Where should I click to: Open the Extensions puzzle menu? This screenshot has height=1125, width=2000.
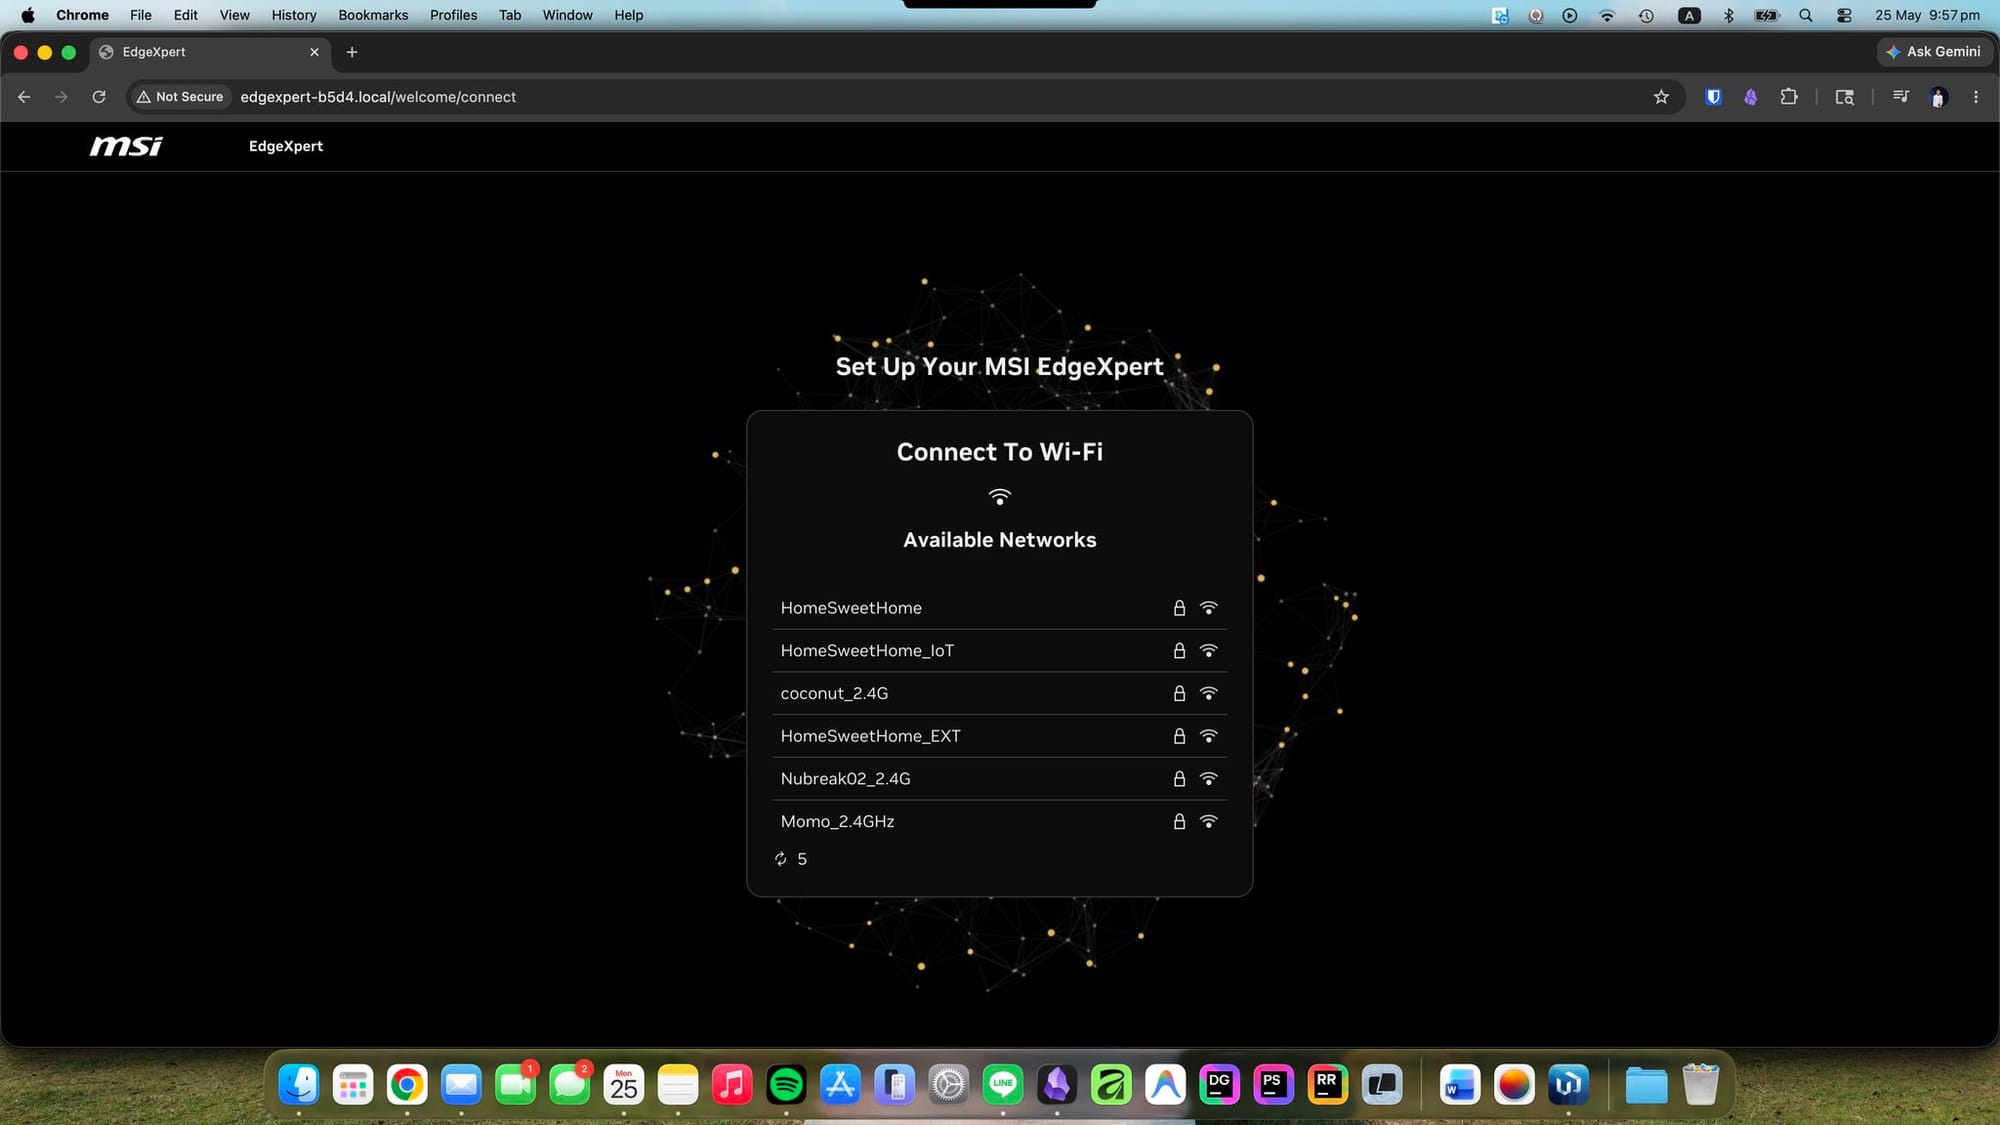1789,97
